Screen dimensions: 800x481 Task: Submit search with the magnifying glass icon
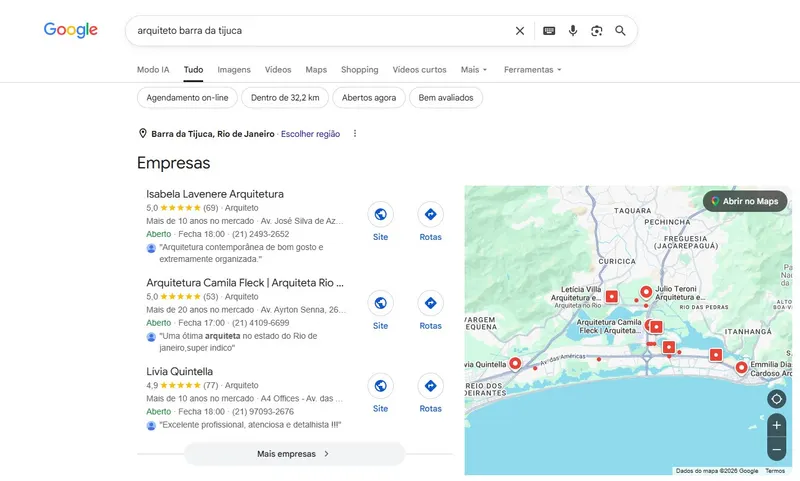coord(620,31)
